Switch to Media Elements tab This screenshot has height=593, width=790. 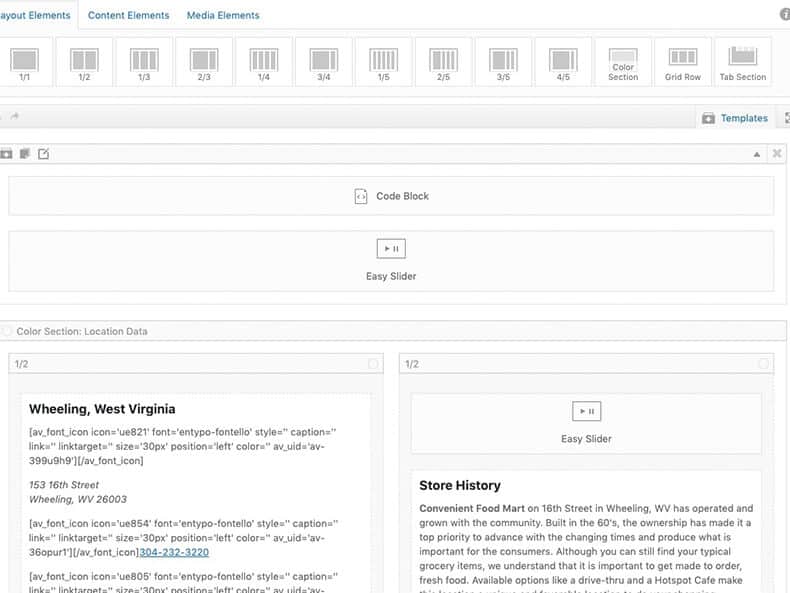[x=223, y=15]
